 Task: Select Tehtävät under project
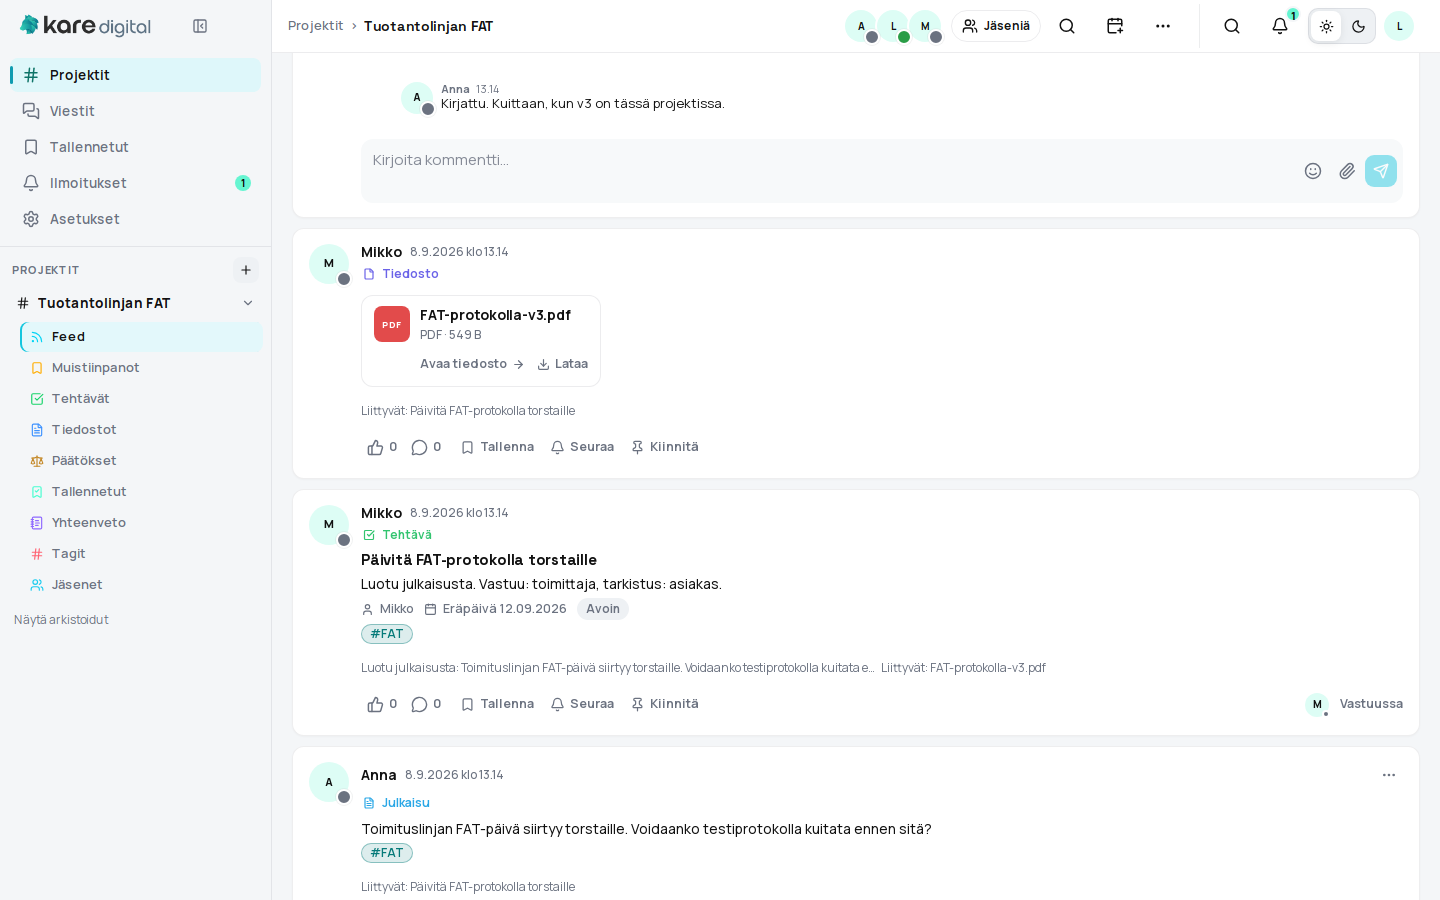pos(141,399)
